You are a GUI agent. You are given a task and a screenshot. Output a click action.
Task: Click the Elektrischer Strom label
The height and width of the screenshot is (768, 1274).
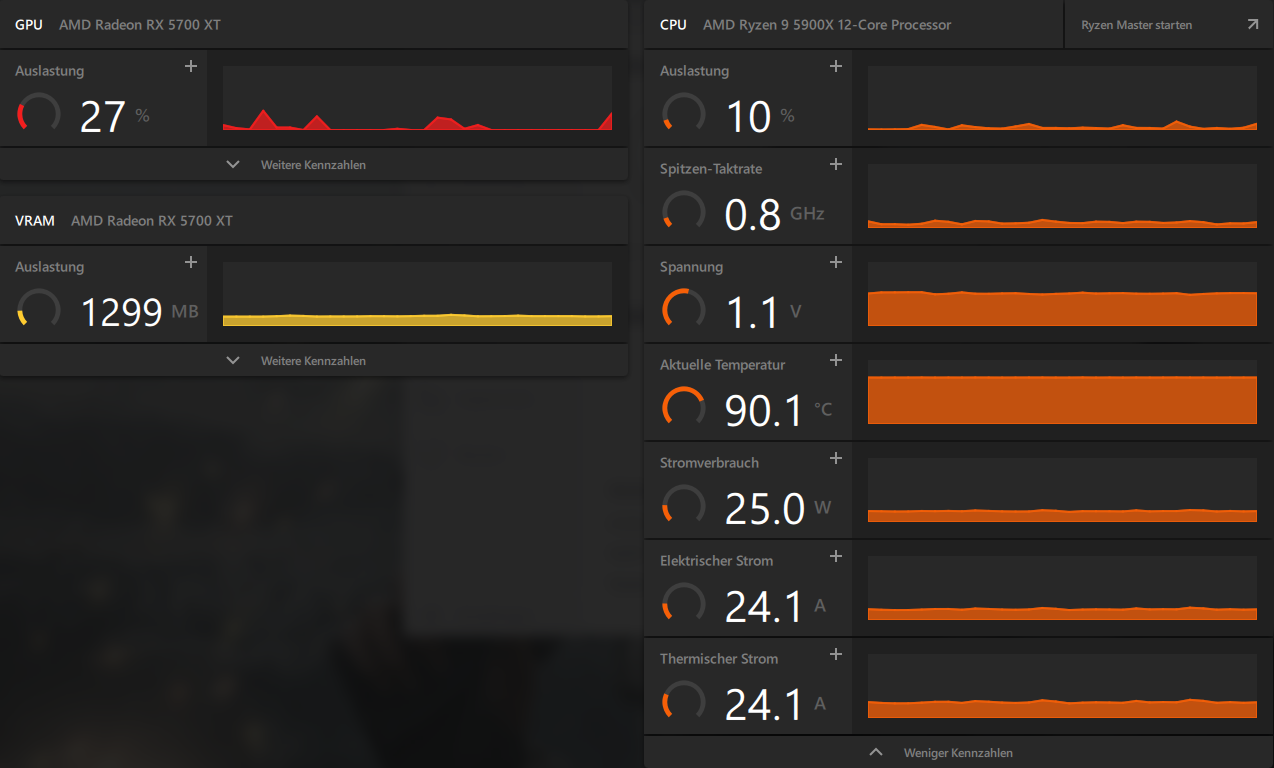click(716, 561)
